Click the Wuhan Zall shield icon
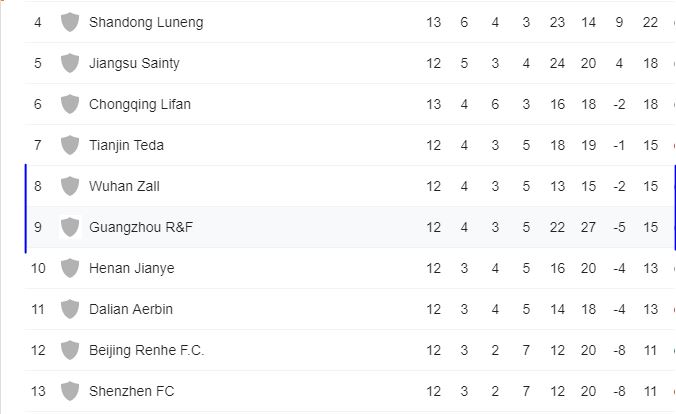676x414 pixels. coord(69,186)
